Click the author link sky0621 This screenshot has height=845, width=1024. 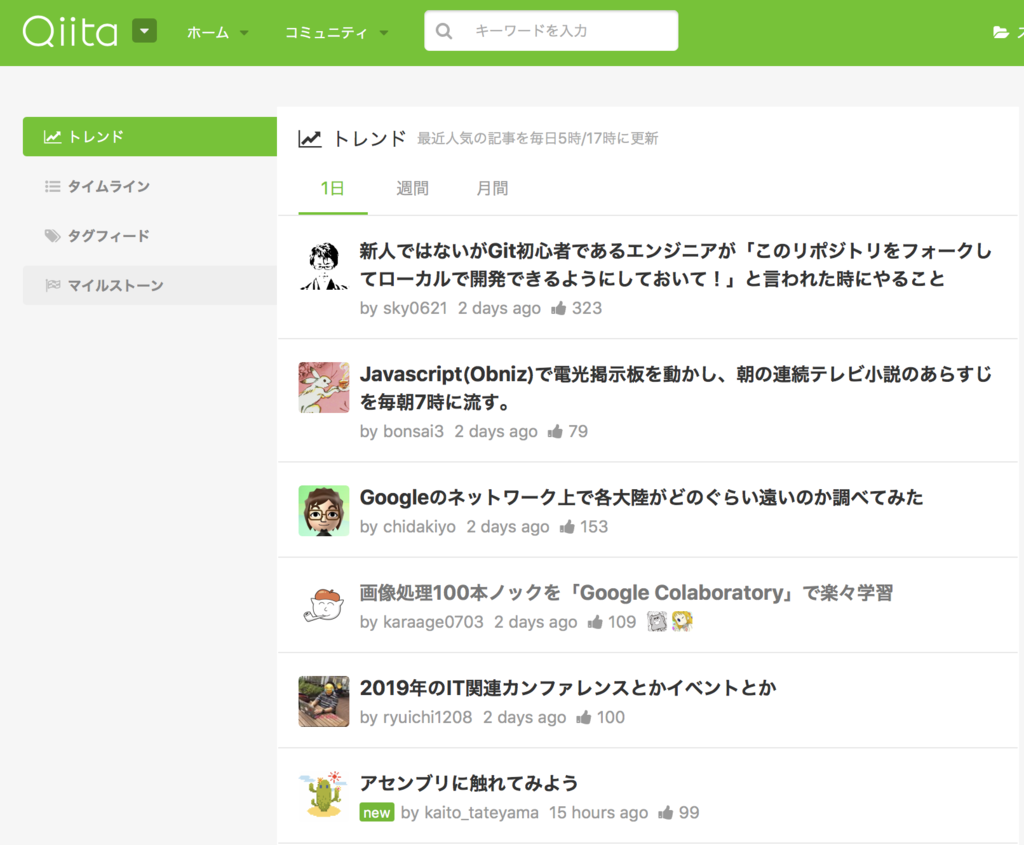pos(412,308)
